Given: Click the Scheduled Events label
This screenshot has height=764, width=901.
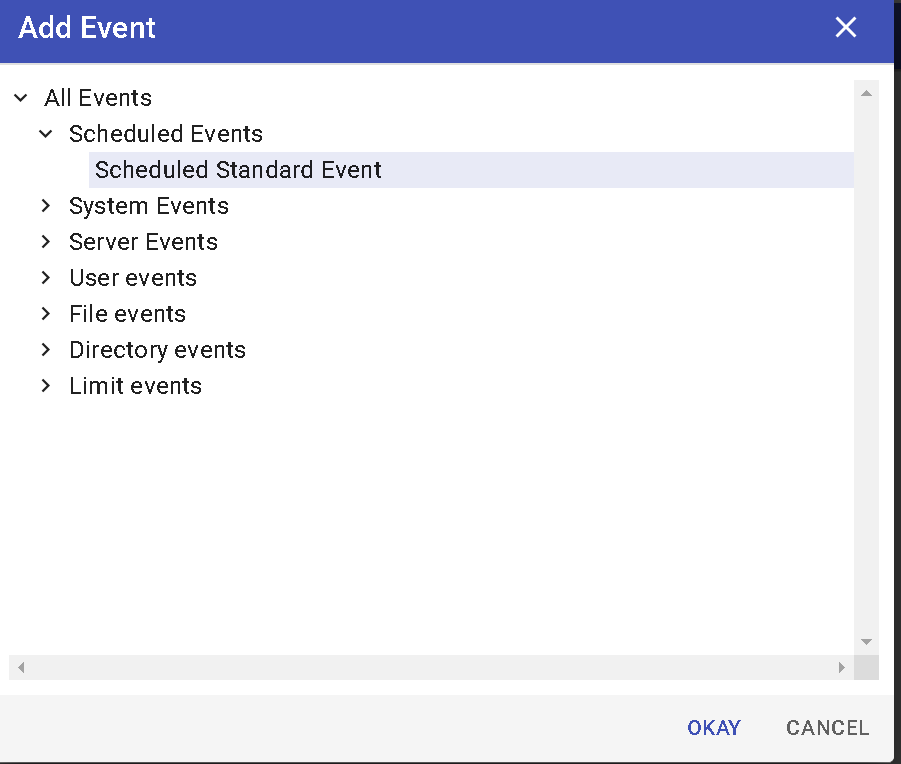Looking at the screenshot, I should coord(166,134).
